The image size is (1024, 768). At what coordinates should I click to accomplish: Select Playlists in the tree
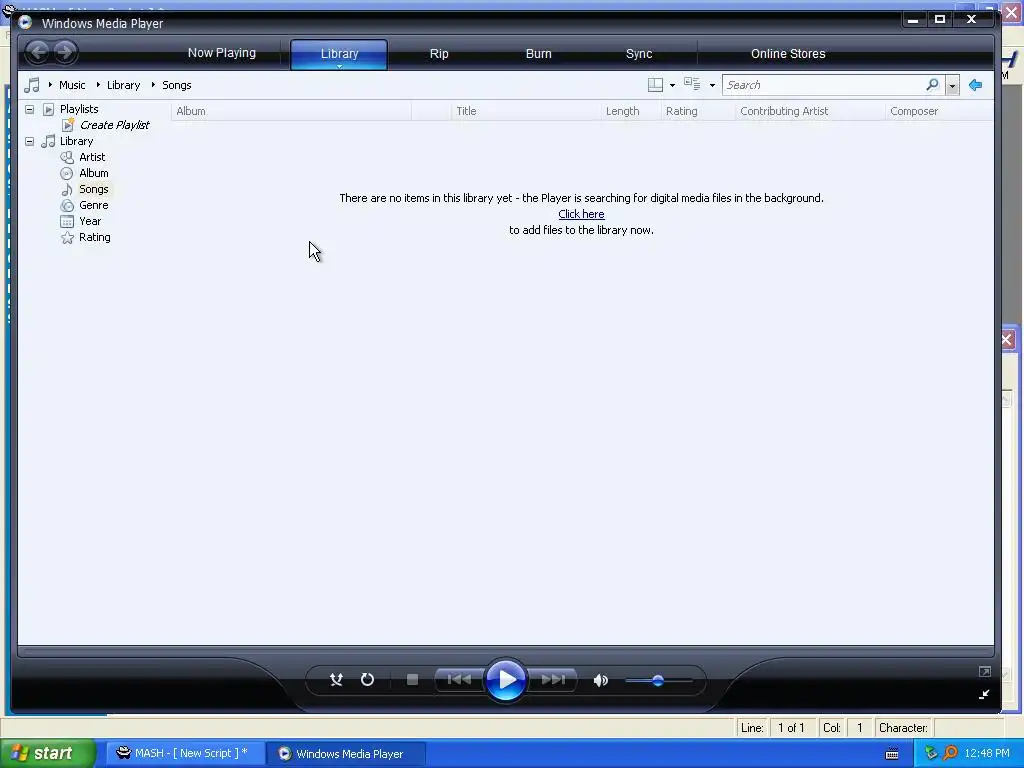coord(79,109)
